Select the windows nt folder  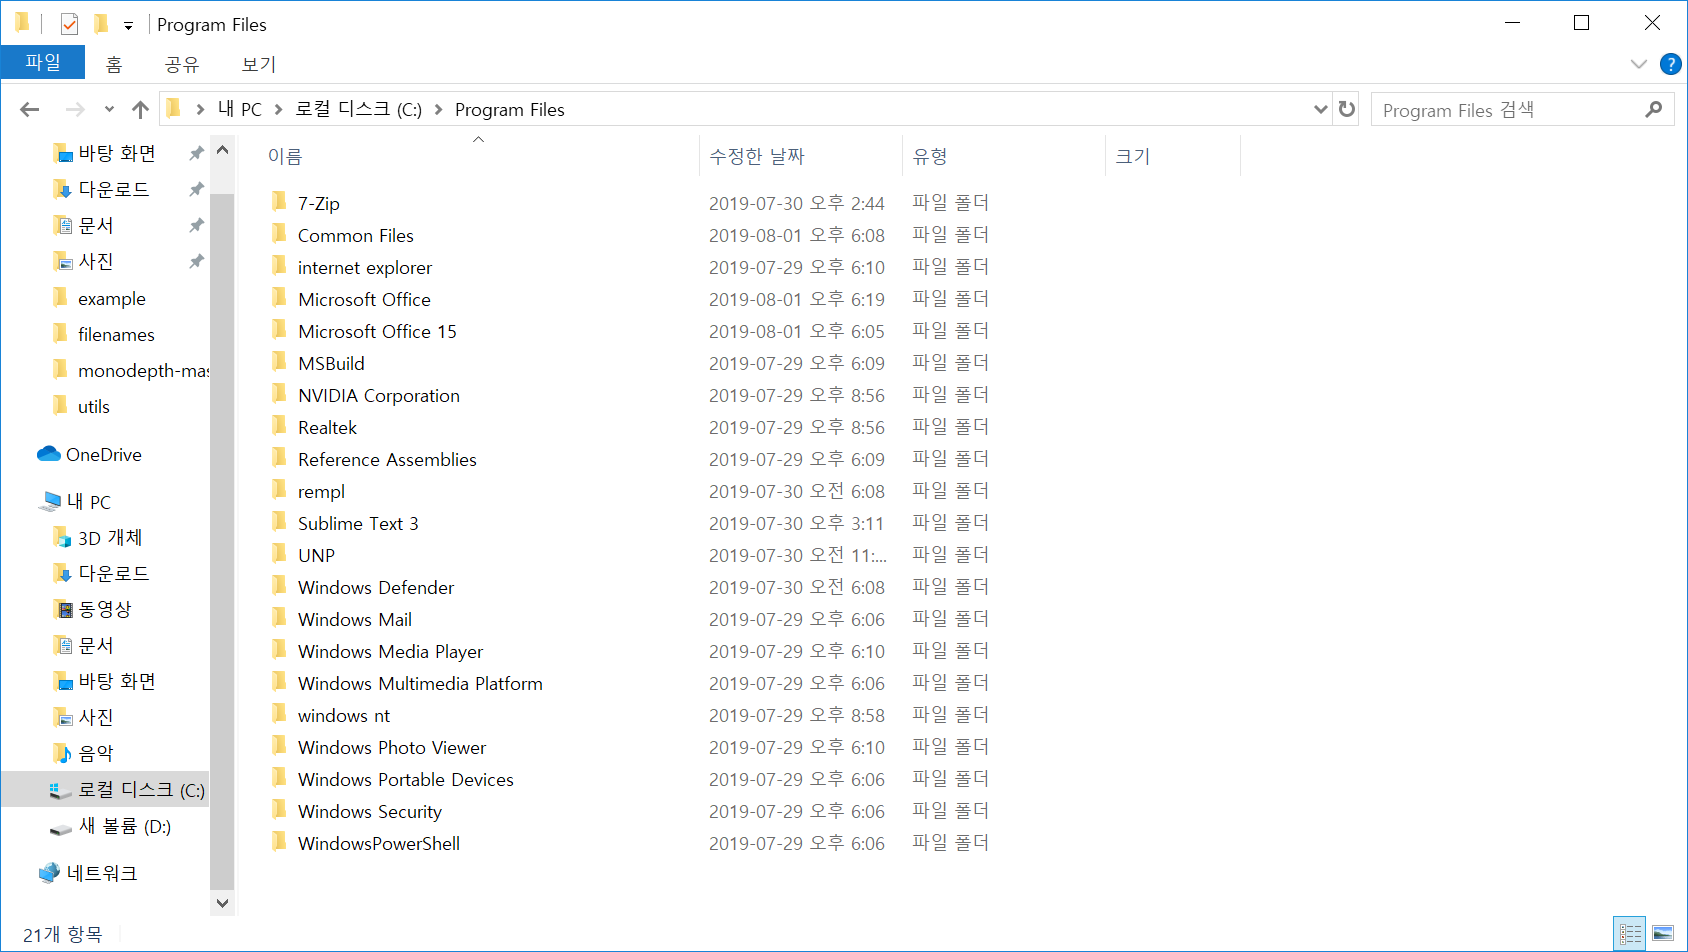pos(343,715)
